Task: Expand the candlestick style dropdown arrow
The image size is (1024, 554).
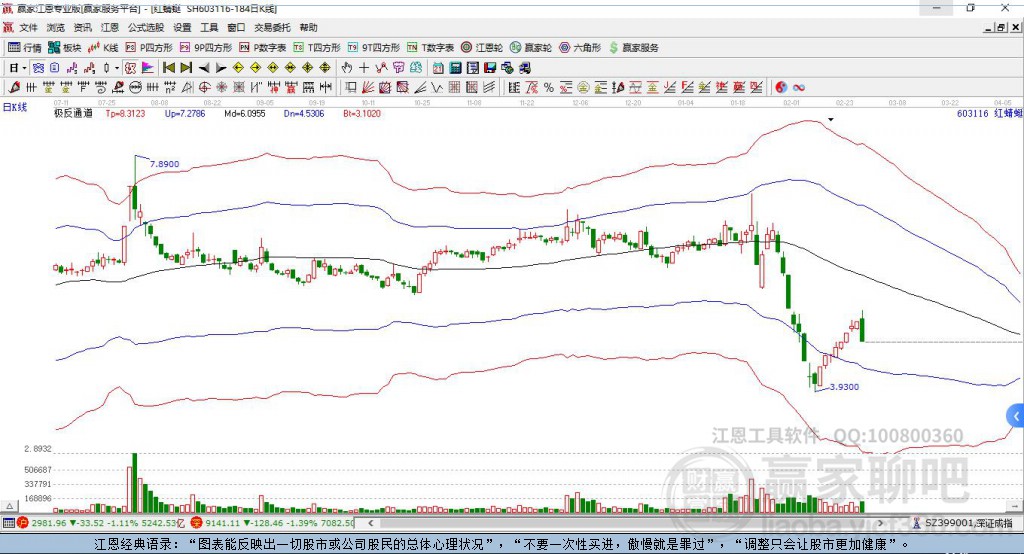Action: tap(117, 68)
